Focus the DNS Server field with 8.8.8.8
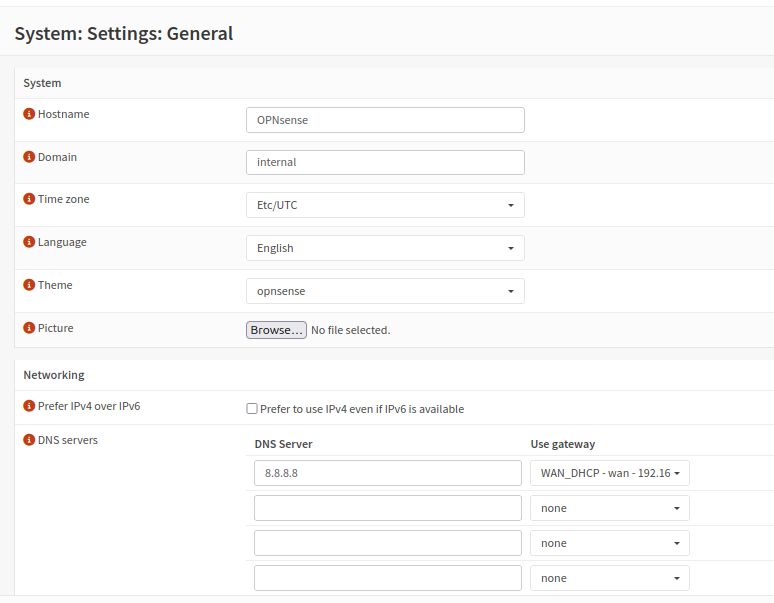This screenshot has height=603, width=774. click(387, 473)
